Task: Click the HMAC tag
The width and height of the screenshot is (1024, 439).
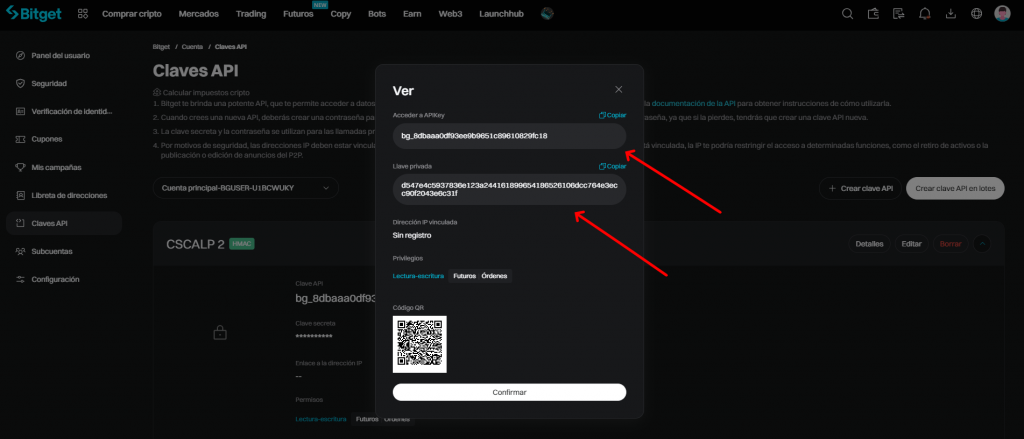Action: pyautogui.click(x=242, y=244)
